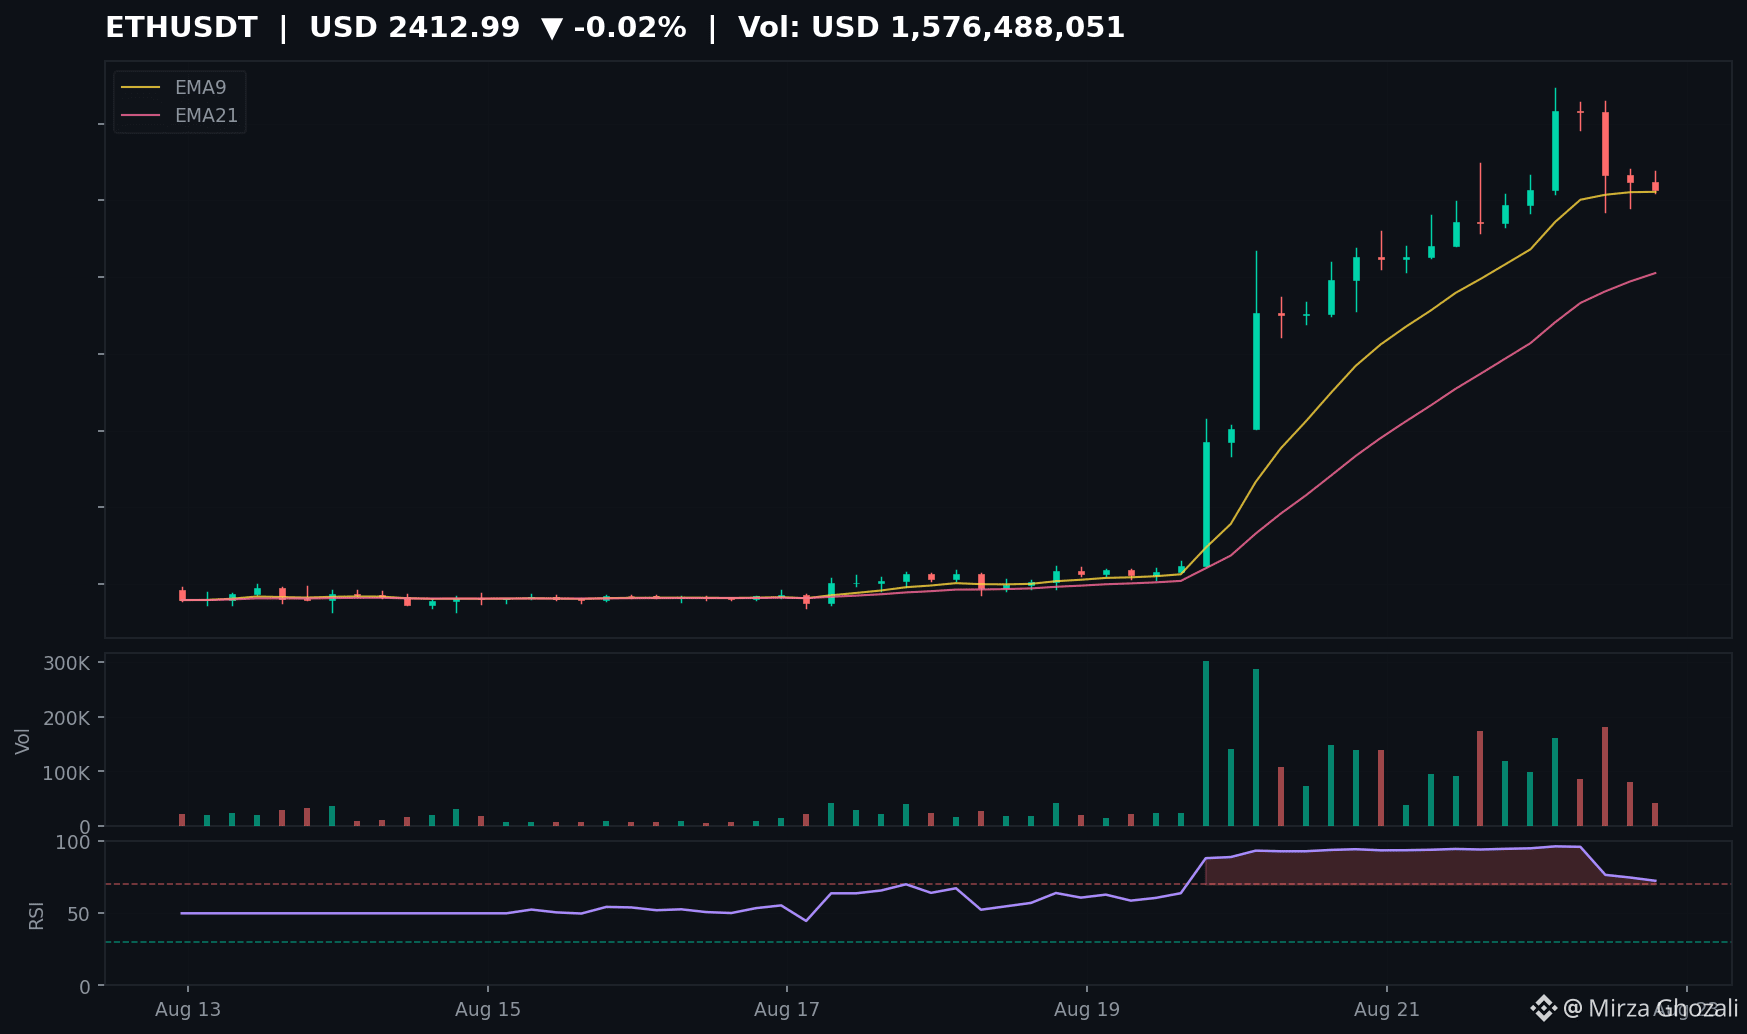Click the 100K volume axis label
1747x1034 pixels.
[66, 773]
